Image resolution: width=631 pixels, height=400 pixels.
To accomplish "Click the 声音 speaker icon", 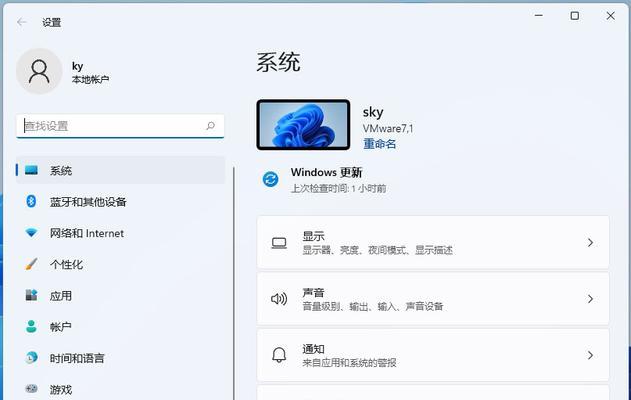I will click(x=279, y=299).
